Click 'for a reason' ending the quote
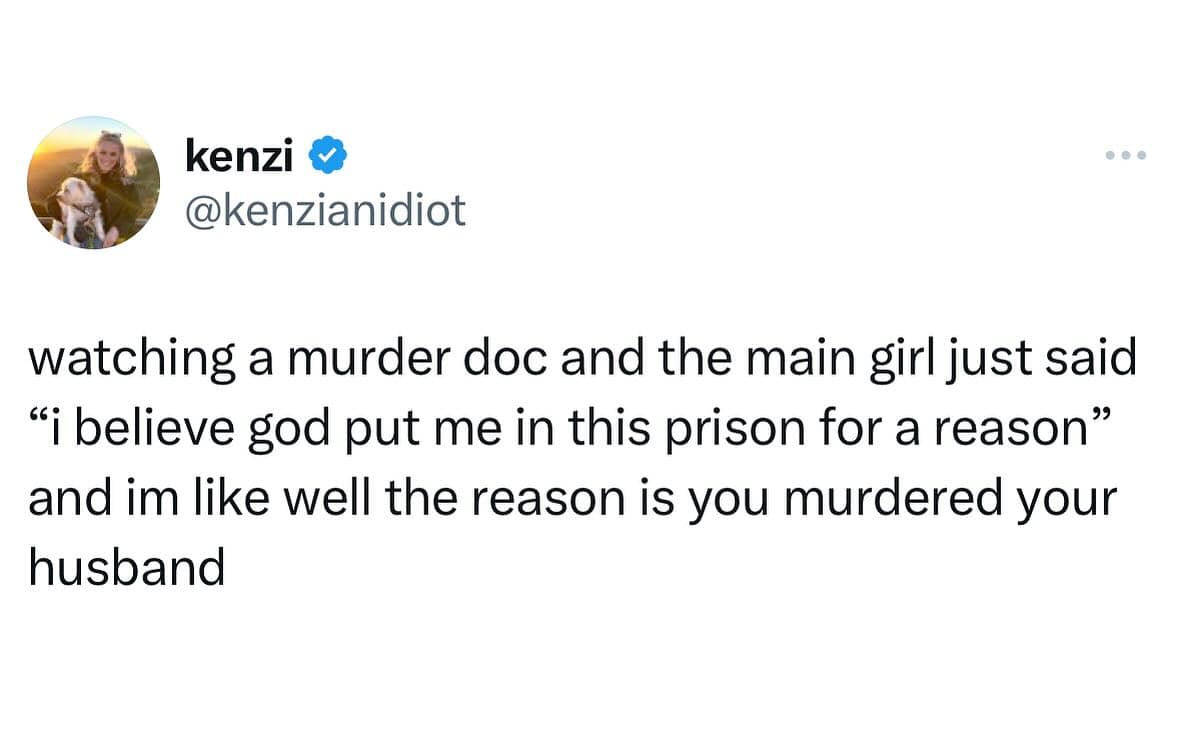 (966, 428)
